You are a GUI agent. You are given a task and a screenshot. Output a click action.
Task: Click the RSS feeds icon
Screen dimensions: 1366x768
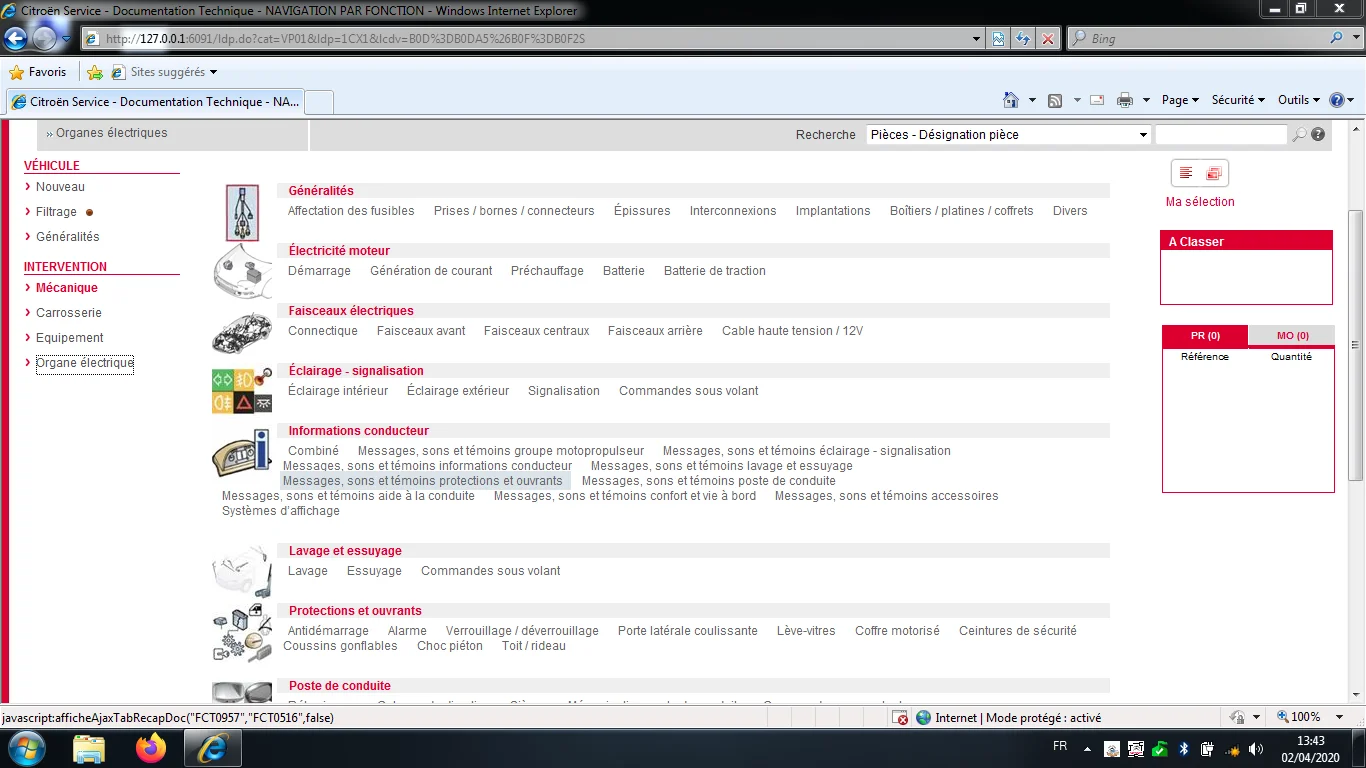coord(1054,100)
